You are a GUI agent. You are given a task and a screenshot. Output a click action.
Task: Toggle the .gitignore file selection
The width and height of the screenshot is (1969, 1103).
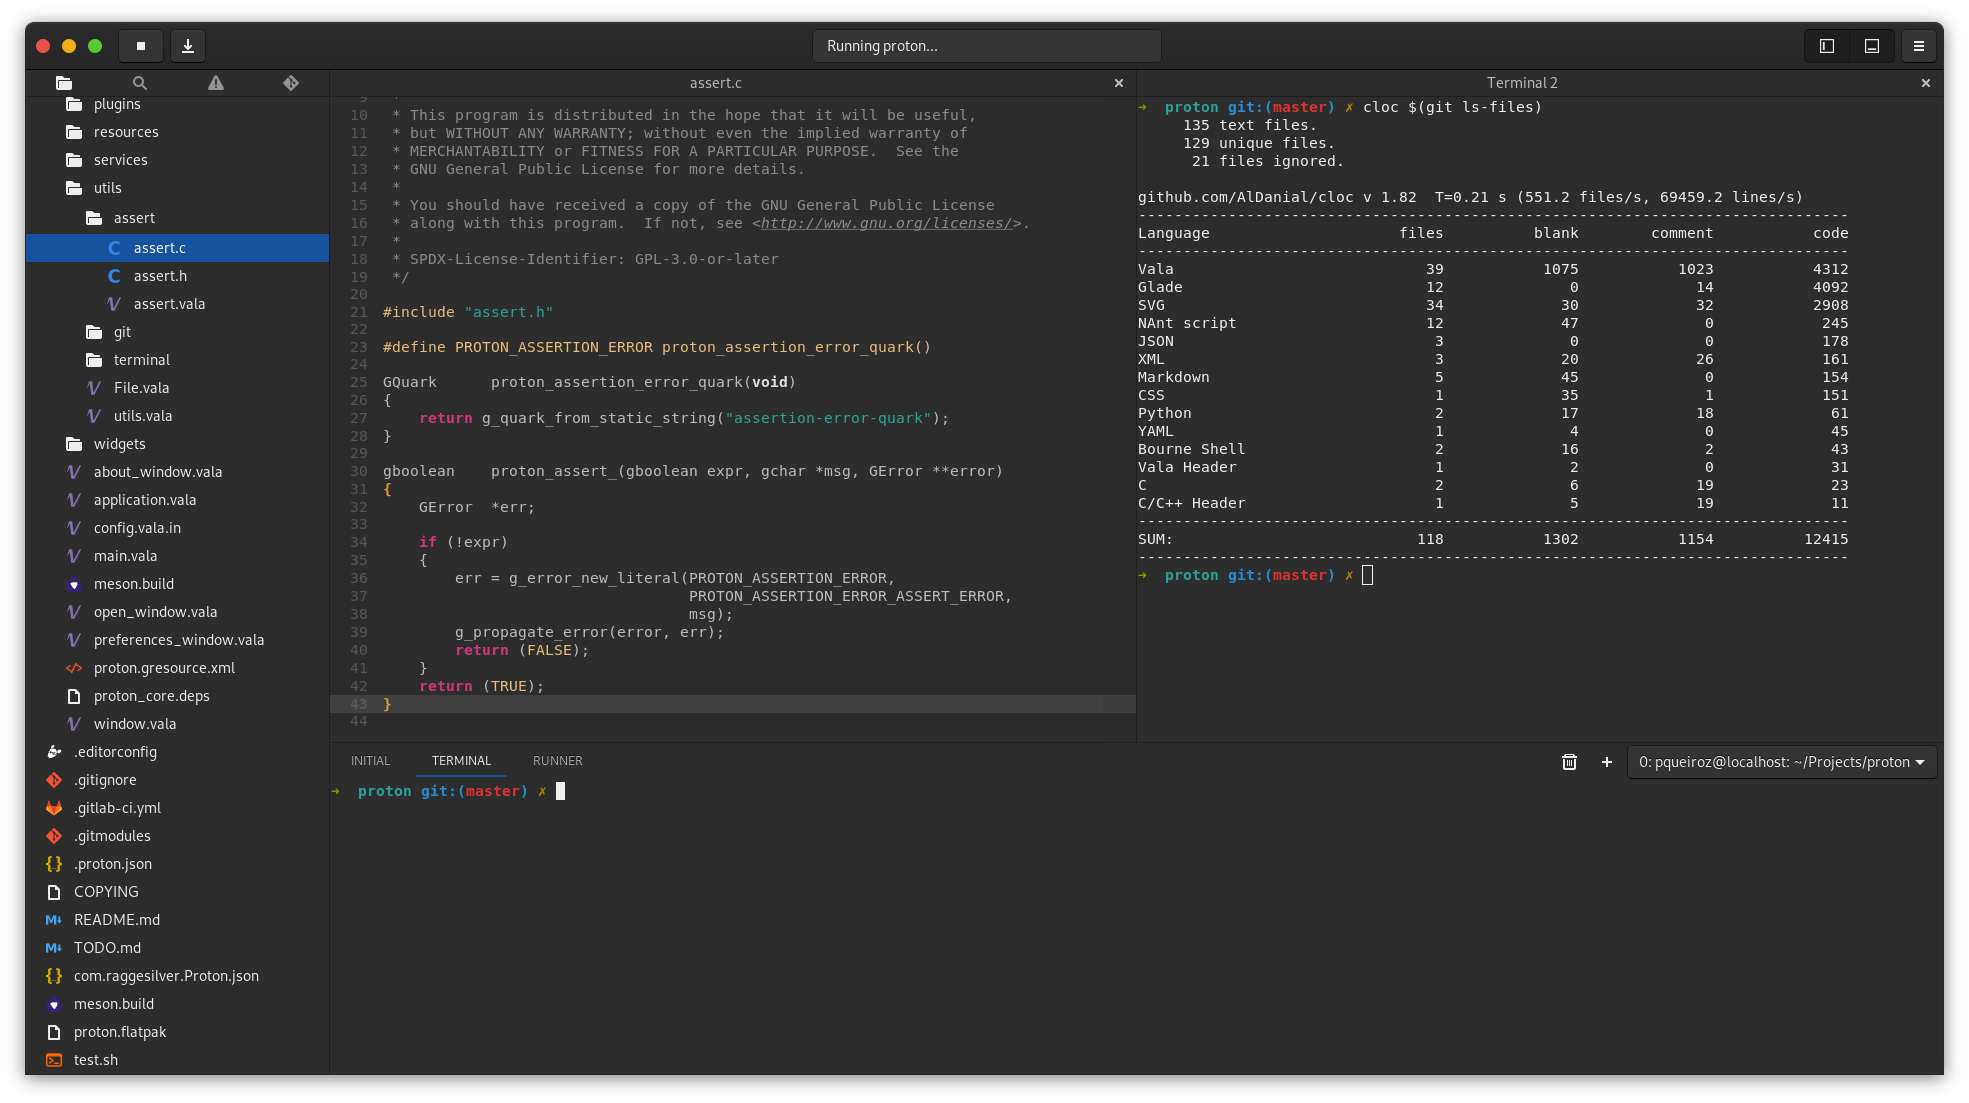coord(104,780)
